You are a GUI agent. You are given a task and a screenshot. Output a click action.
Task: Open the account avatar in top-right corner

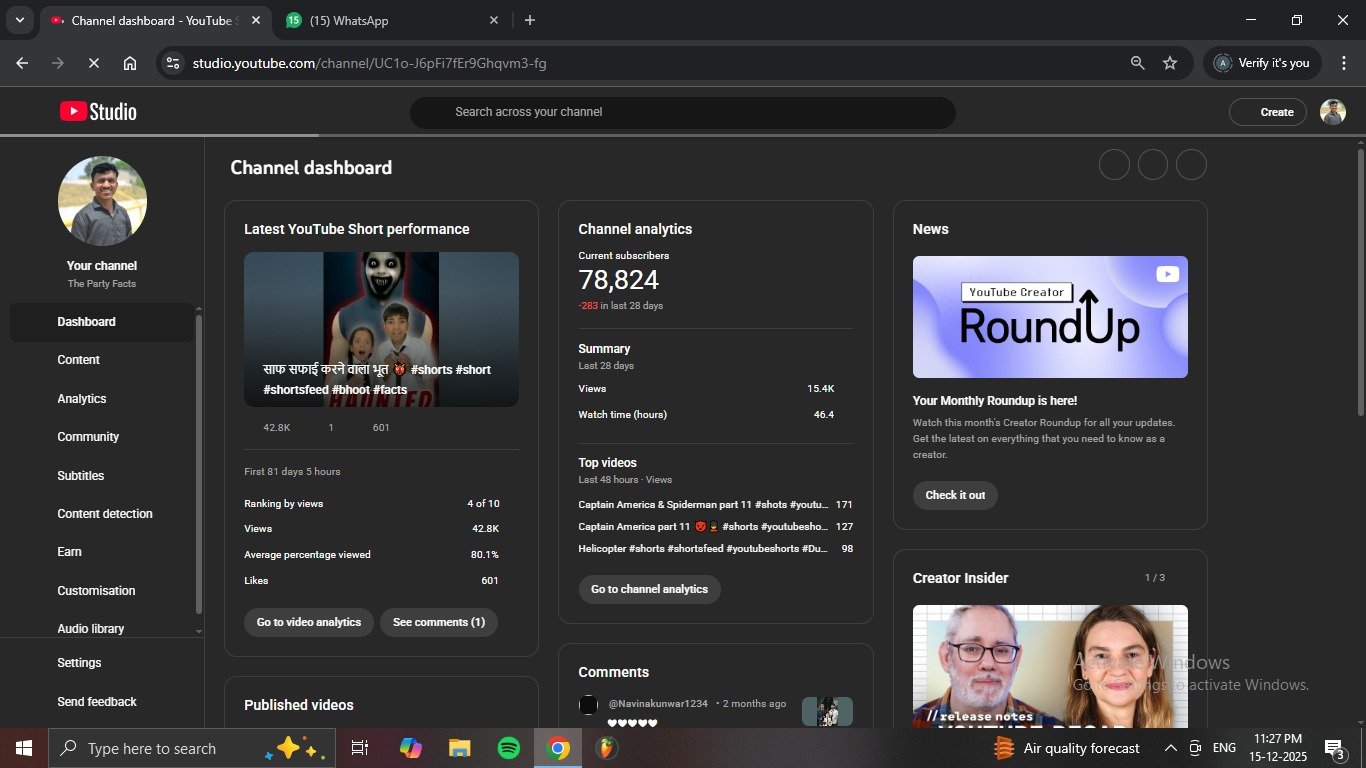(x=1332, y=112)
